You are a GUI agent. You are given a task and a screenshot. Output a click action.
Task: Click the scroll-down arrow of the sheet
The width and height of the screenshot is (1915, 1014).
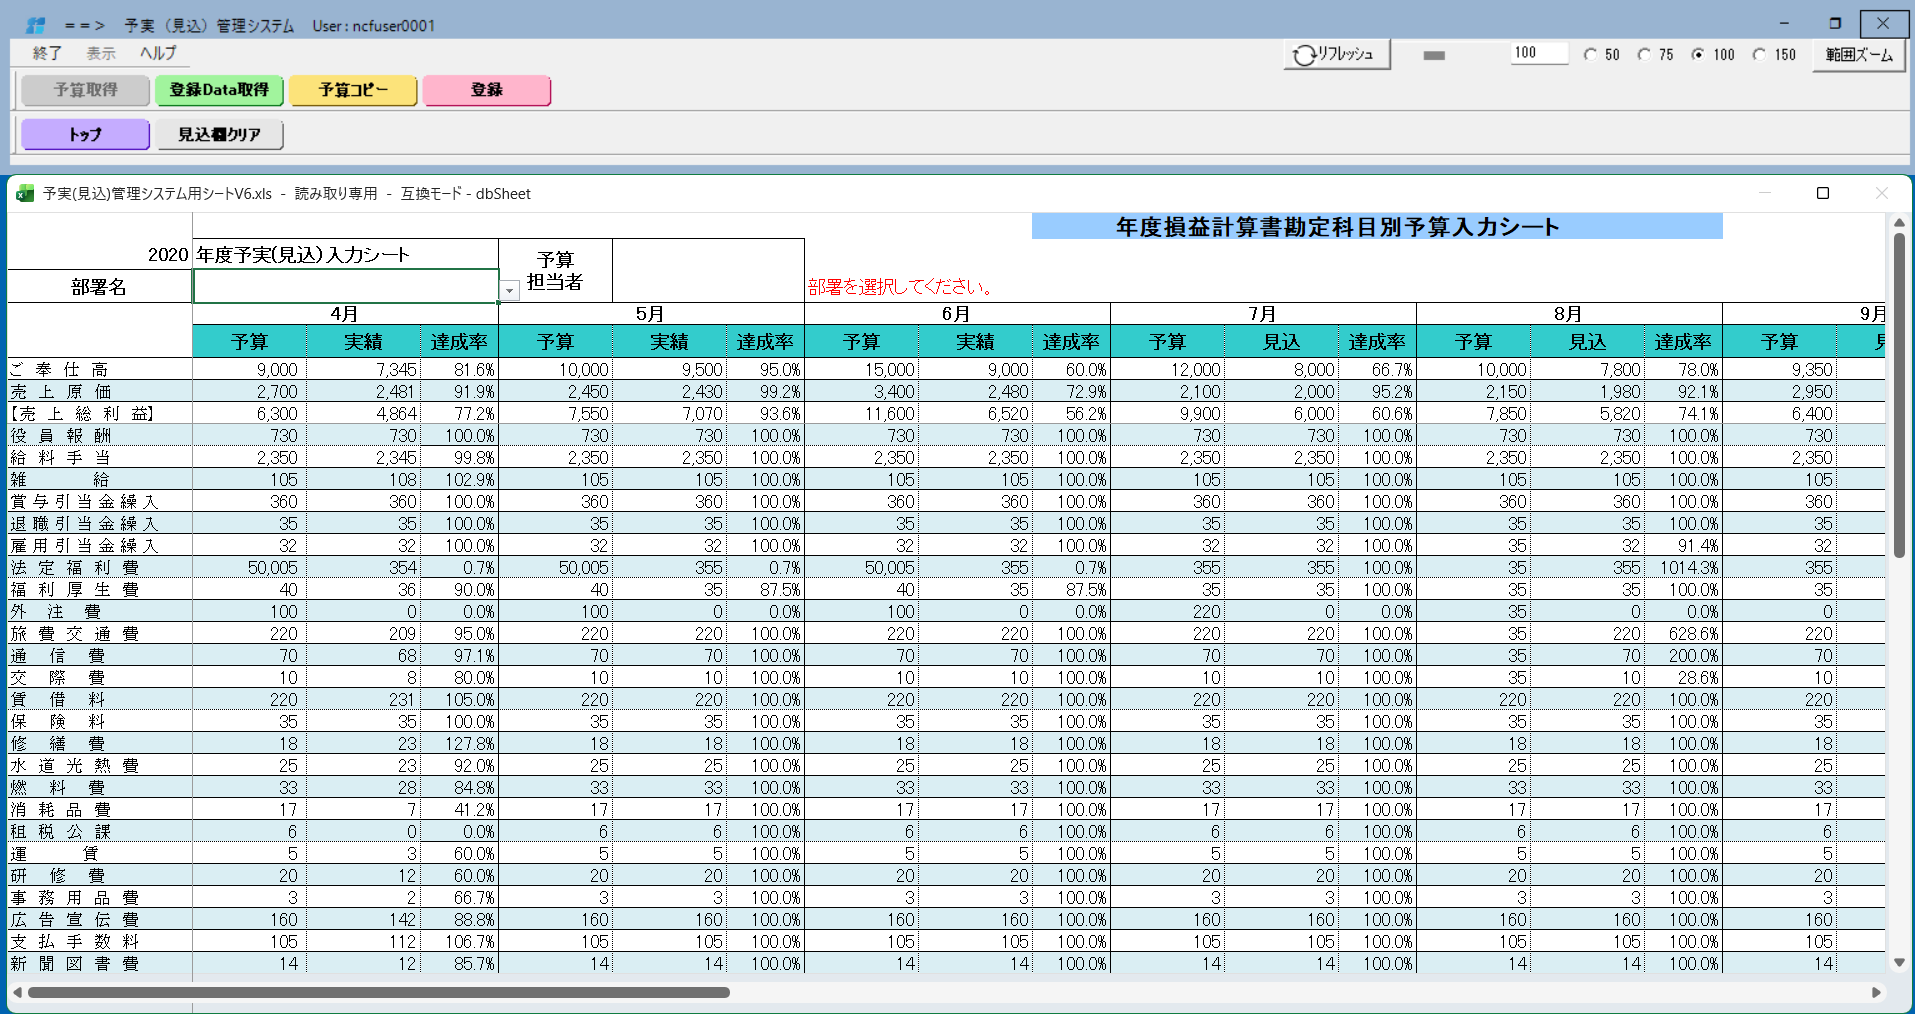pos(1899,962)
